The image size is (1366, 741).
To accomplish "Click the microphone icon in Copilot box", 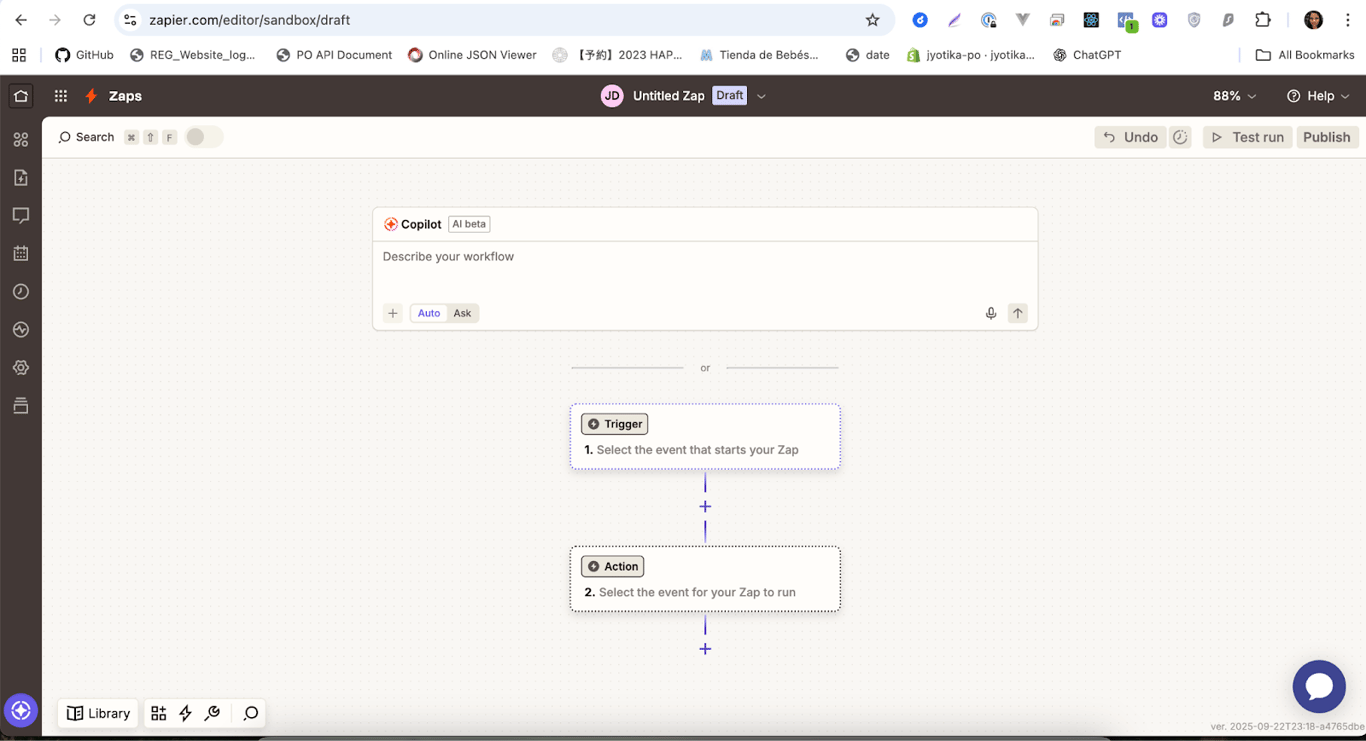I will (991, 313).
